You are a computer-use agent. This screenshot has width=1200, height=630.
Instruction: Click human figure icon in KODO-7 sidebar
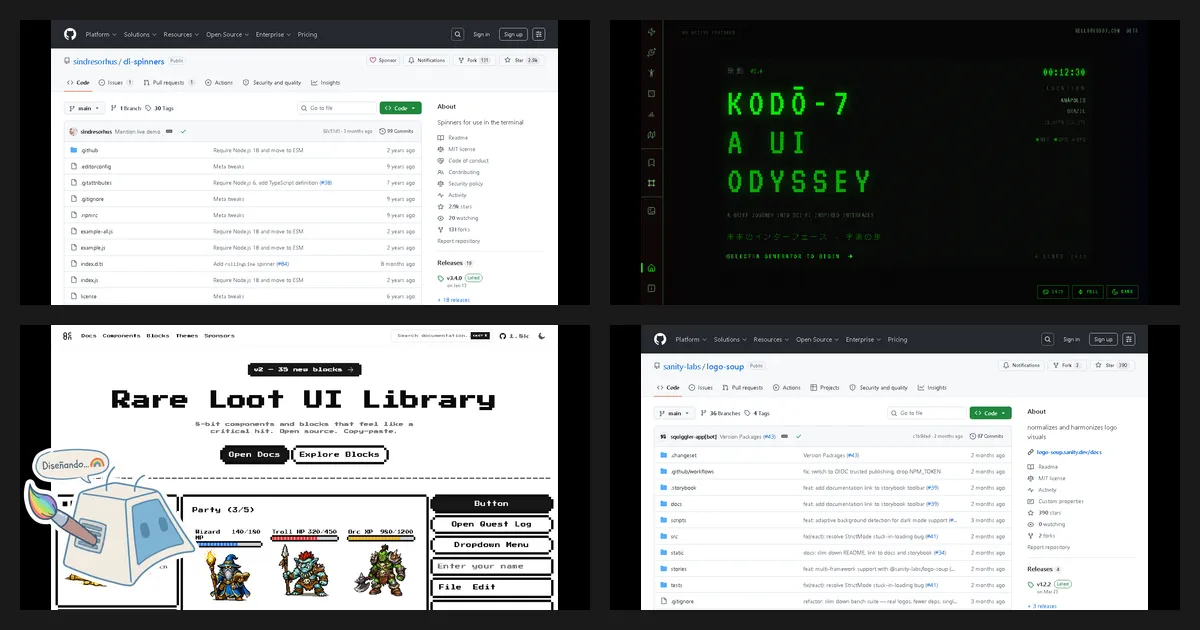point(651,73)
